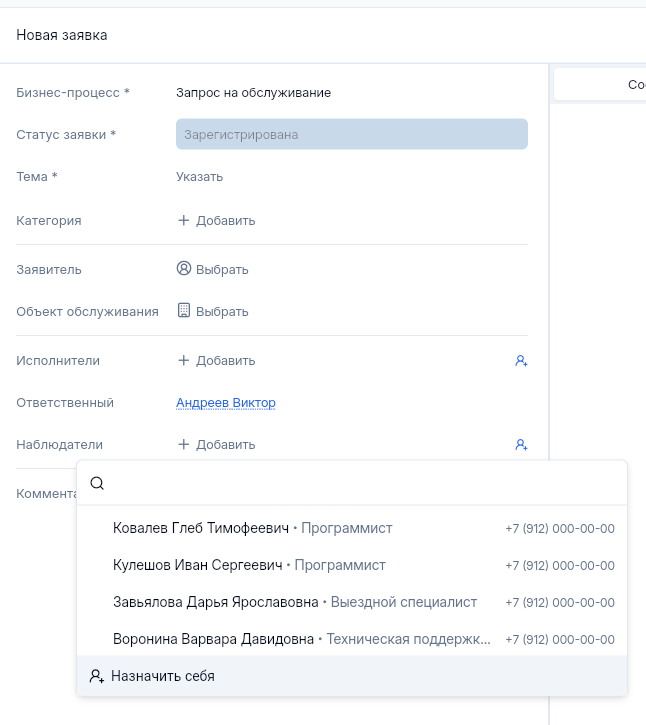Click the building icon for Объект обслуживания
The image size is (646, 725).
point(183,311)
